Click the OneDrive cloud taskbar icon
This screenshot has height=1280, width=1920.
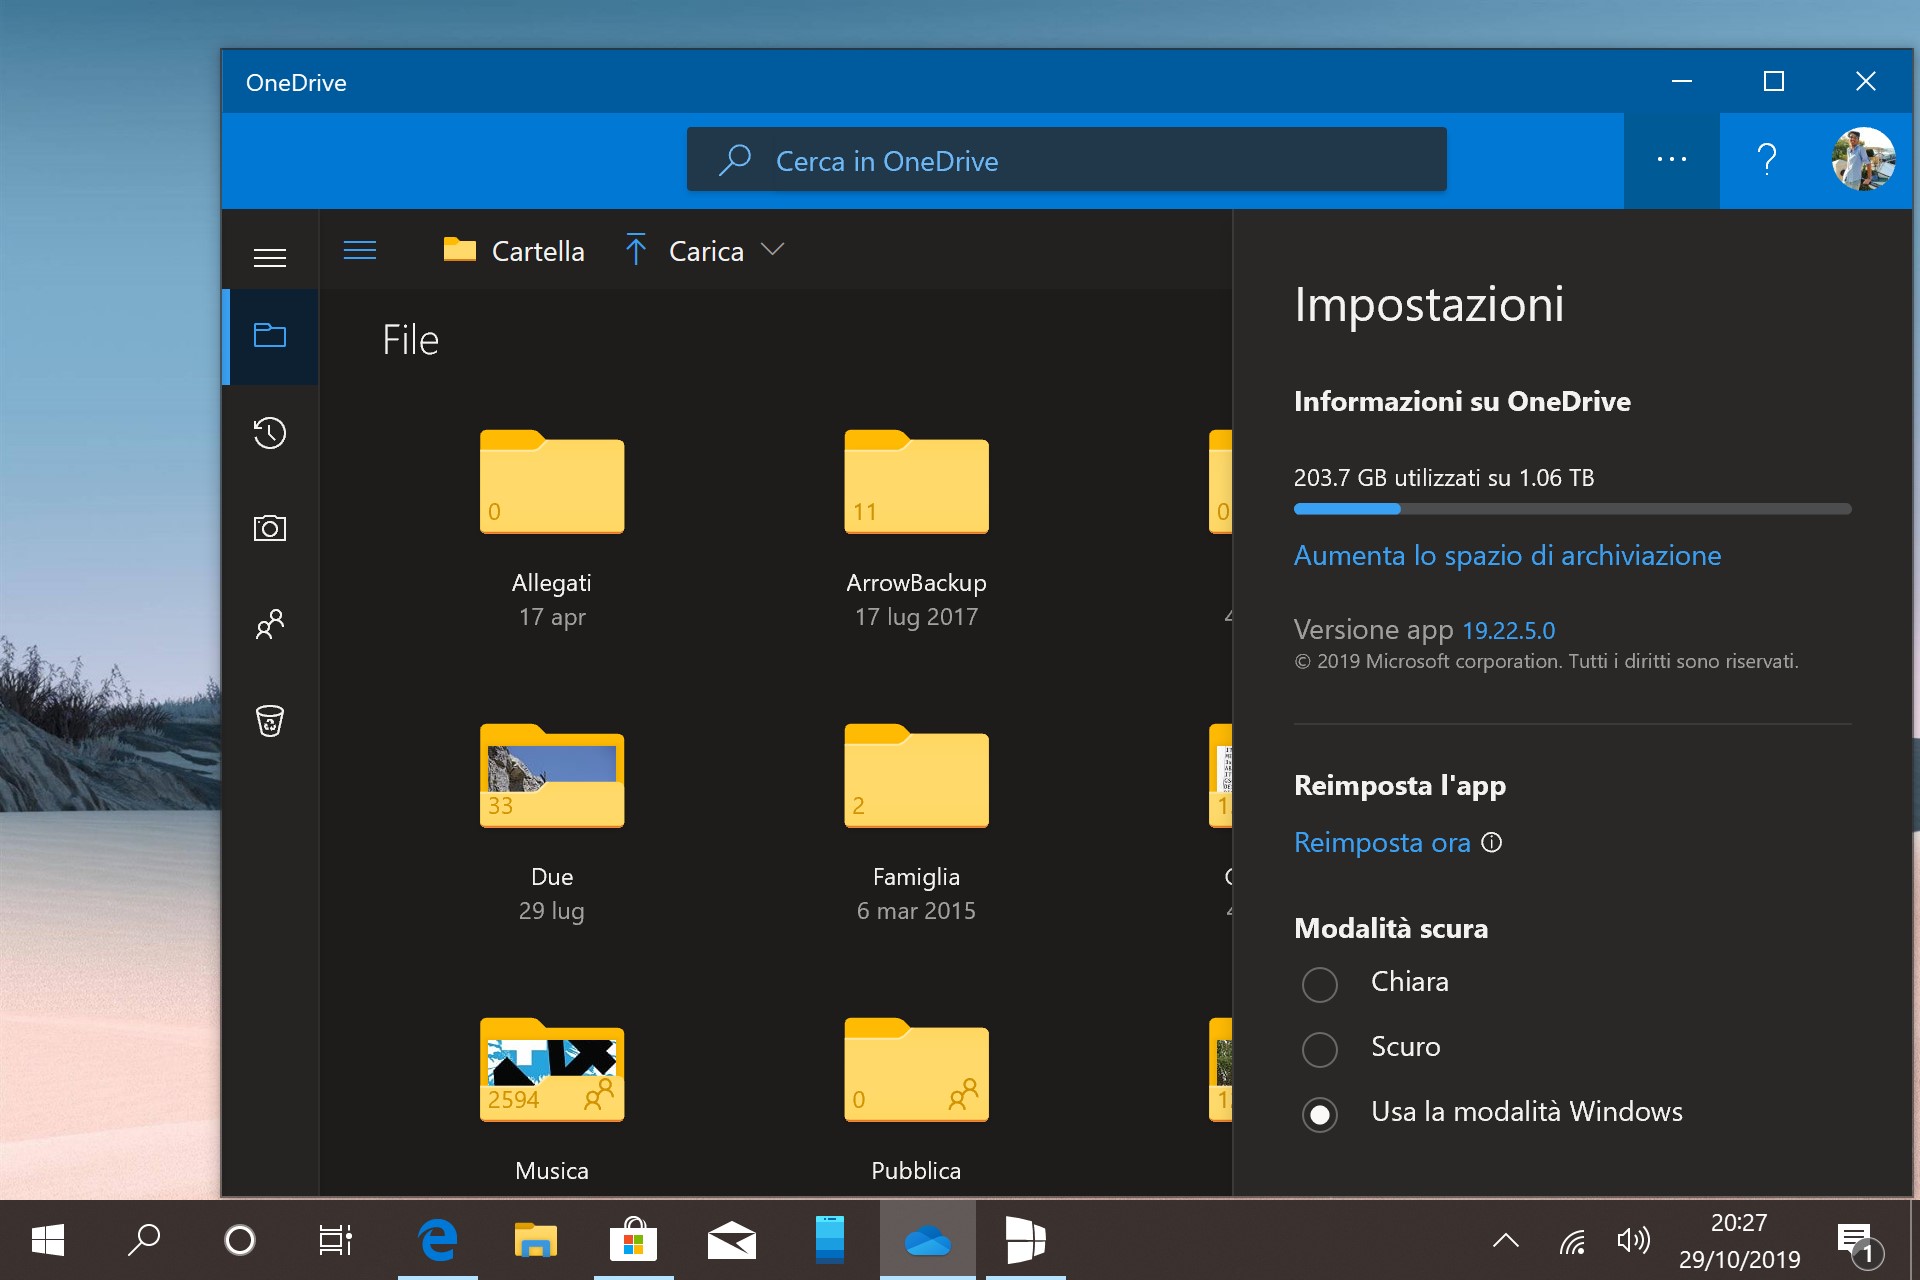(x=927, y=1240)
